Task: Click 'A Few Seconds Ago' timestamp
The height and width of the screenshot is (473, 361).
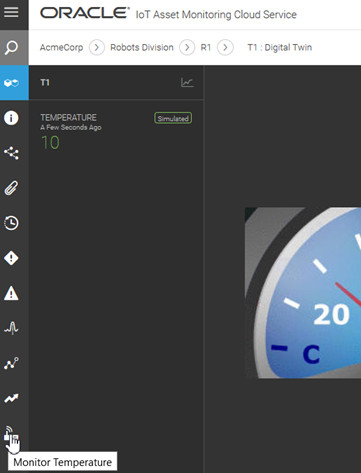Action: [x=71, y=127]
